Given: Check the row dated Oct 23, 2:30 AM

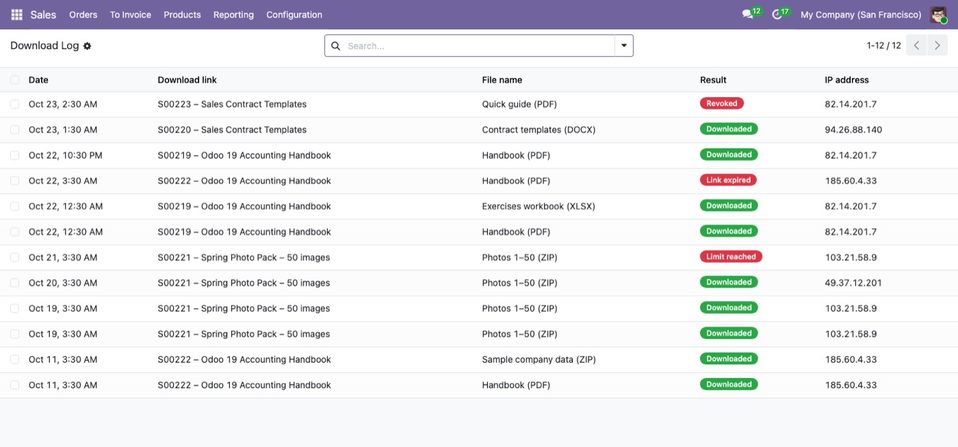Looking at the screenshot, I should 15,104.
